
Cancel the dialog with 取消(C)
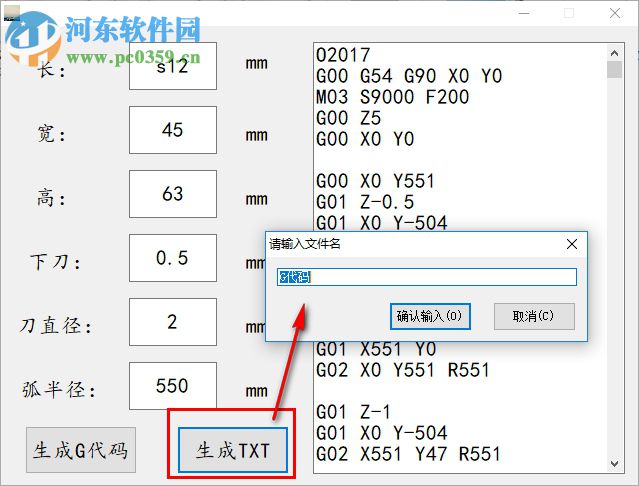[x=534, y=316]
